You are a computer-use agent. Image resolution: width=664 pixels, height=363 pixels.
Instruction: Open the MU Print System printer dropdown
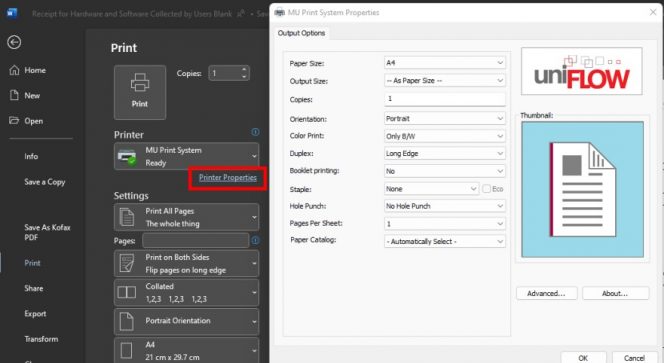point(186,156)
